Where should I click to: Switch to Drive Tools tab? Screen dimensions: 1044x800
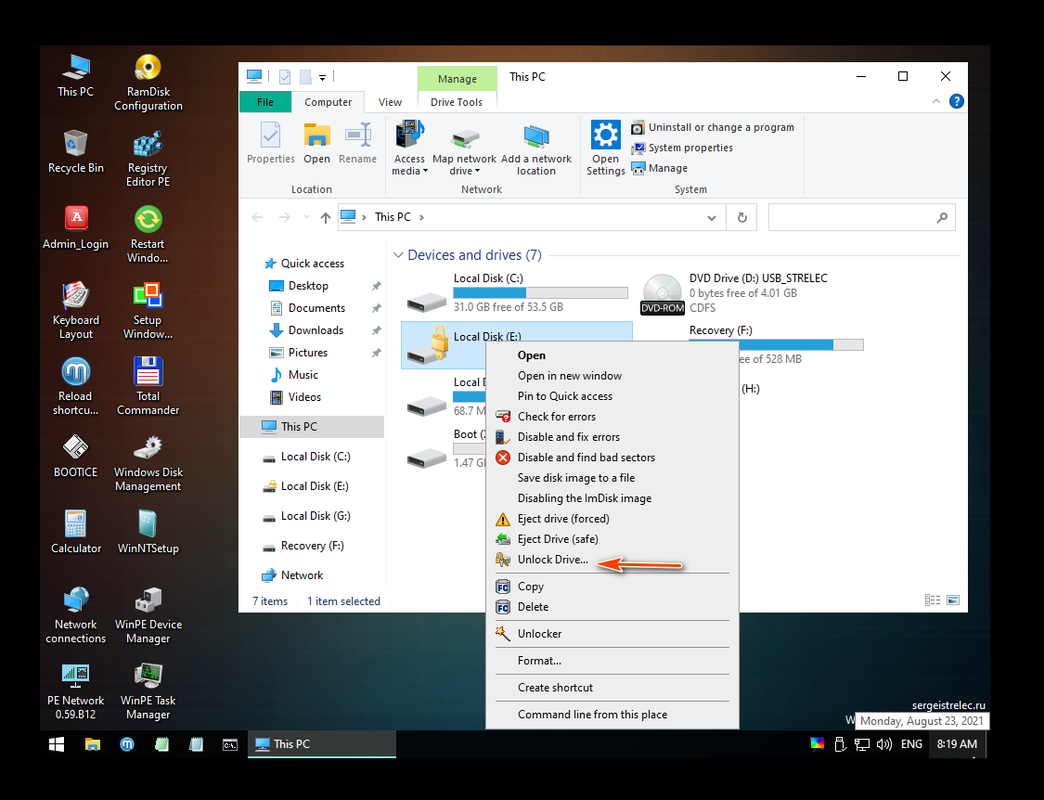point(456,102)
